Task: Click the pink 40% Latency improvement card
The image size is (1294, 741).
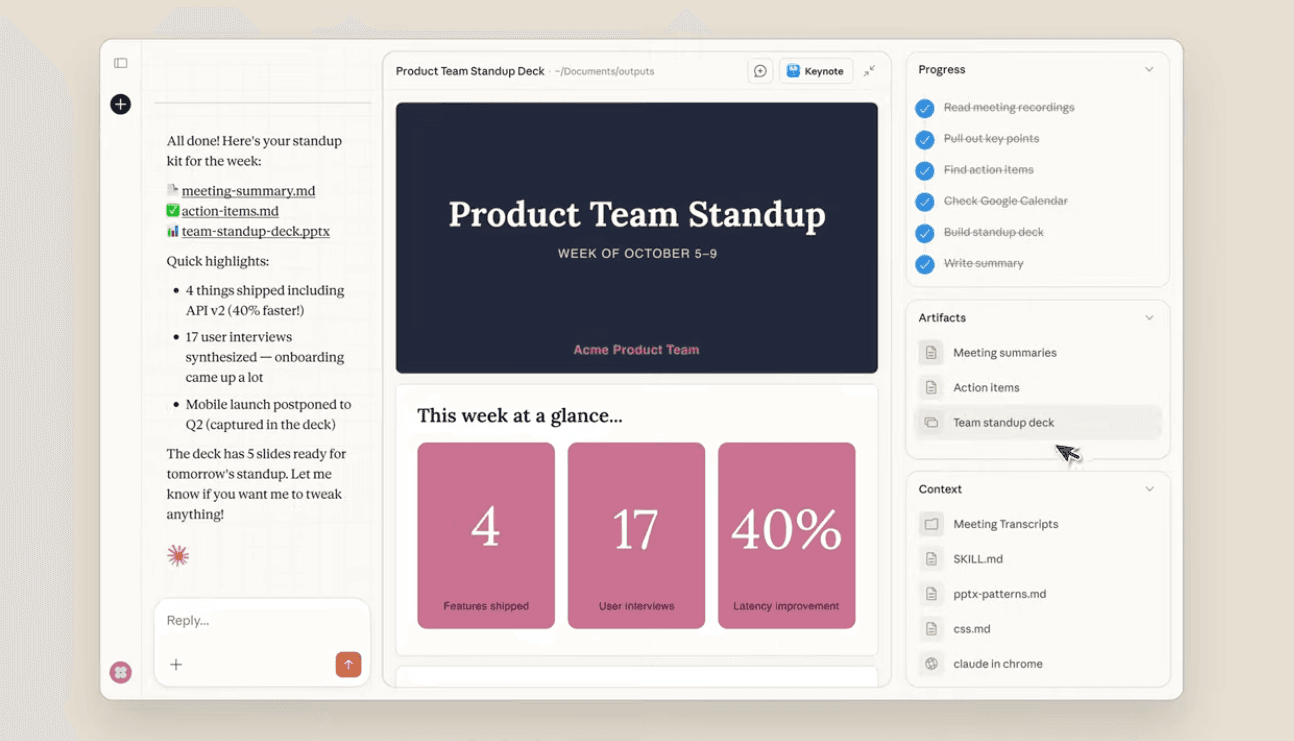Action: point(786,535)
